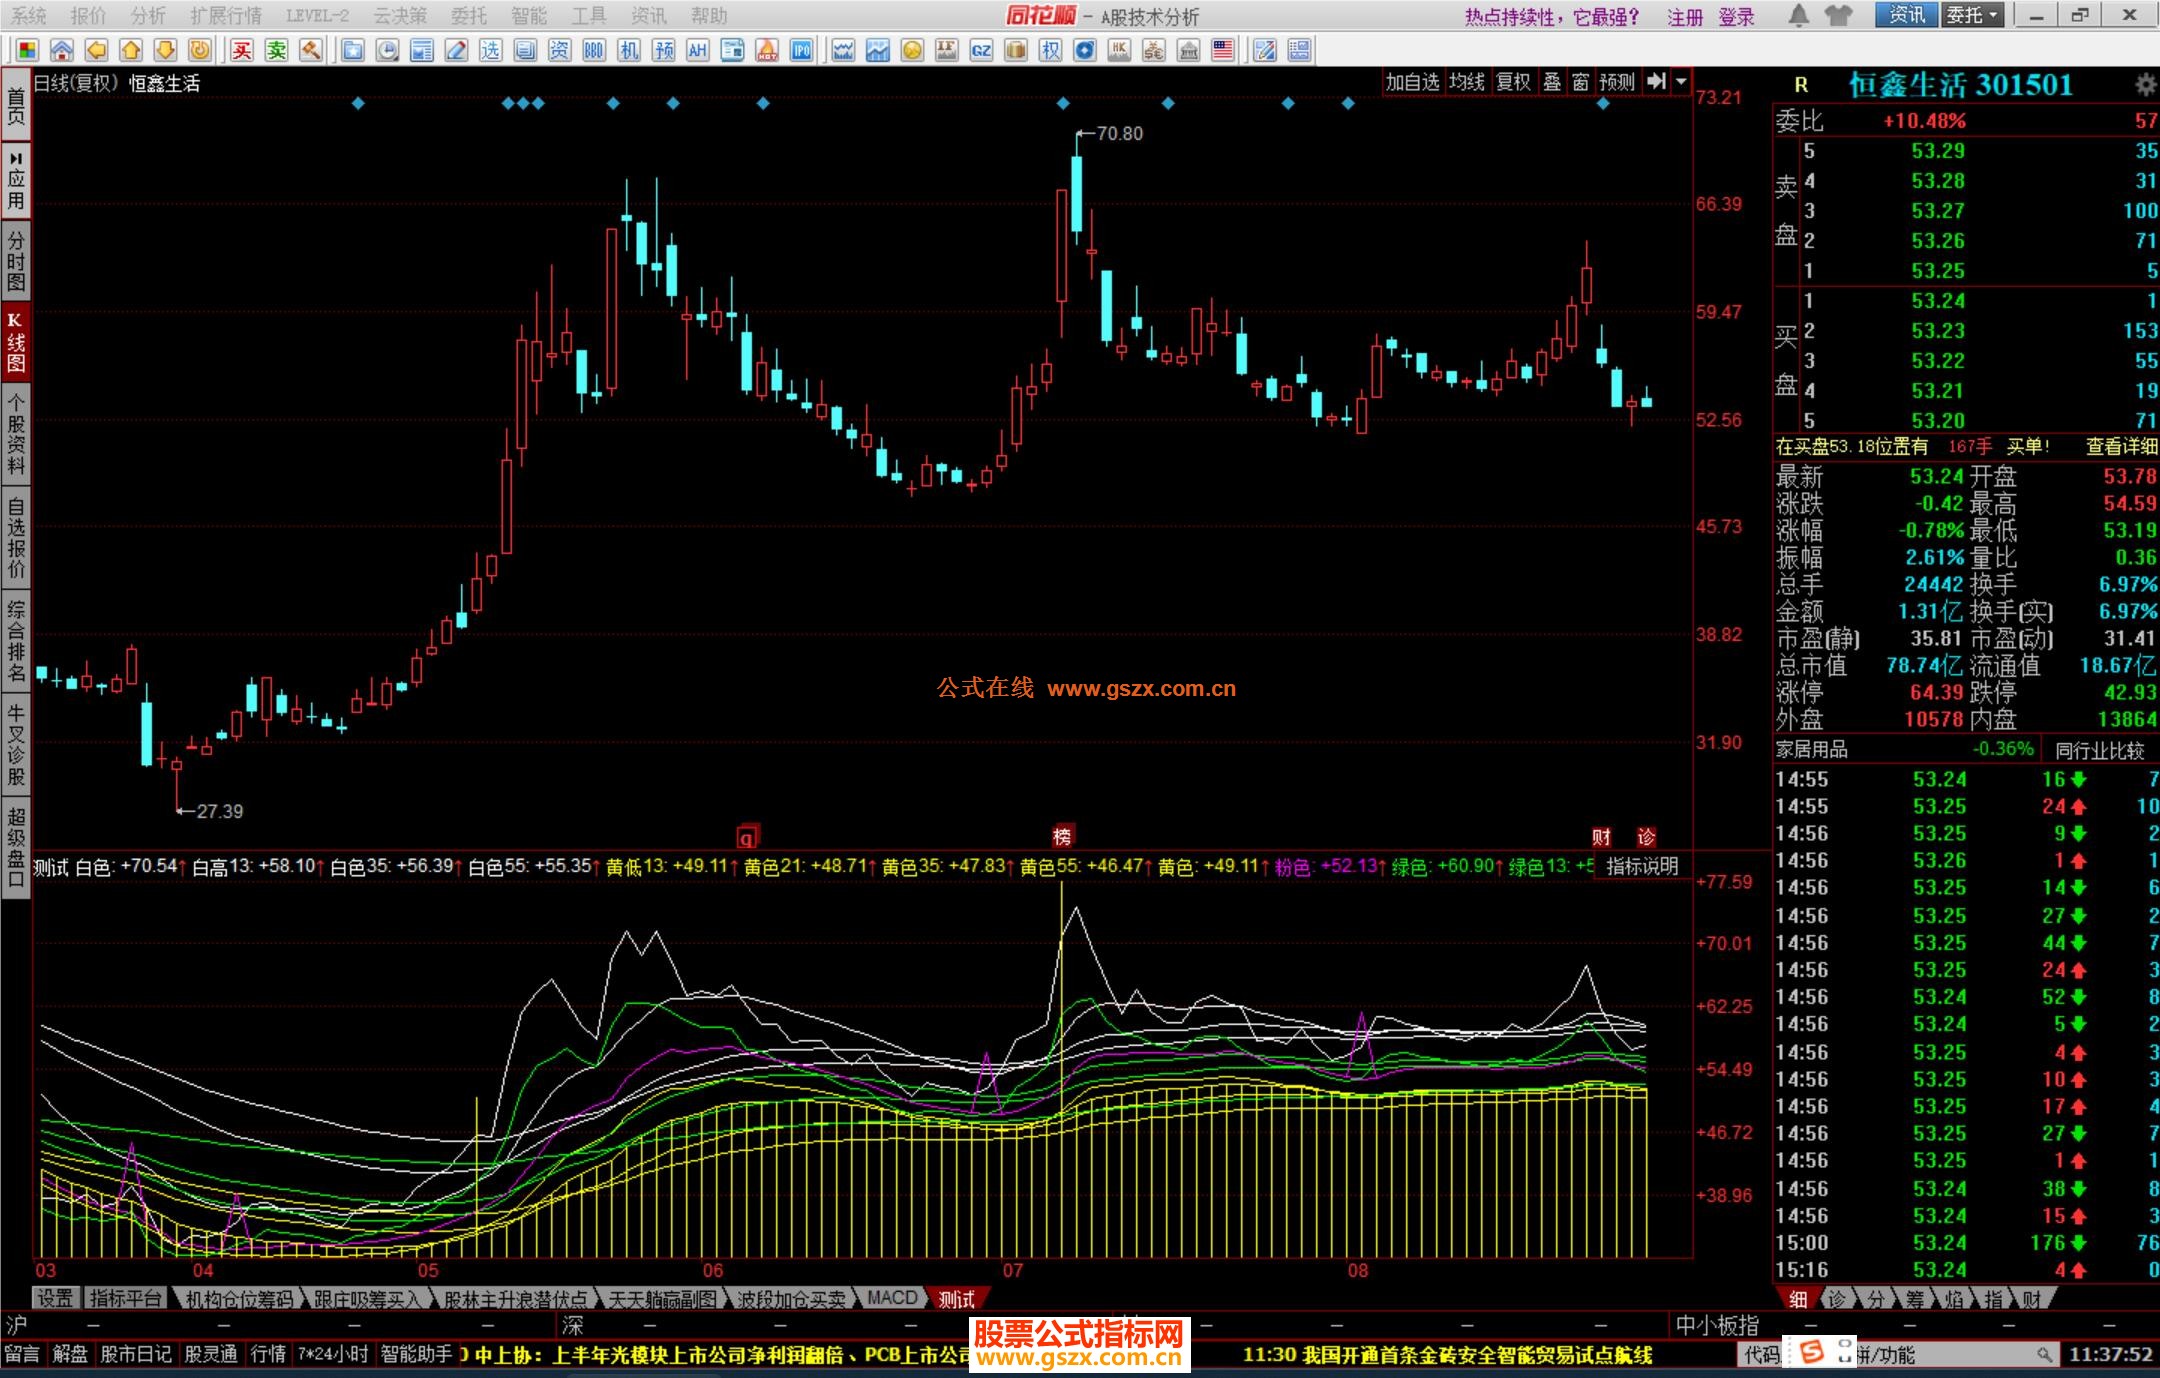The width and height of the screenshot is (2160, 1378).
Task: Click the home page house icon
Action: click(62, 50)
